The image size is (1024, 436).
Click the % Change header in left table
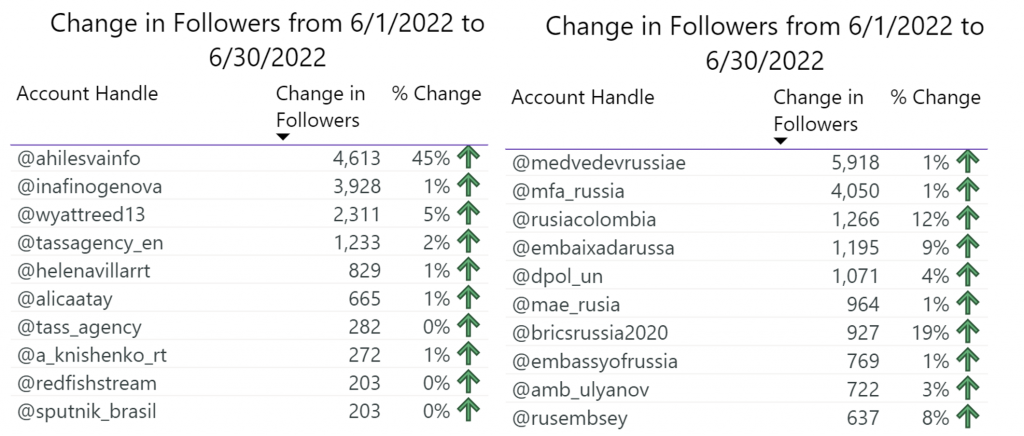click(436, 94)
